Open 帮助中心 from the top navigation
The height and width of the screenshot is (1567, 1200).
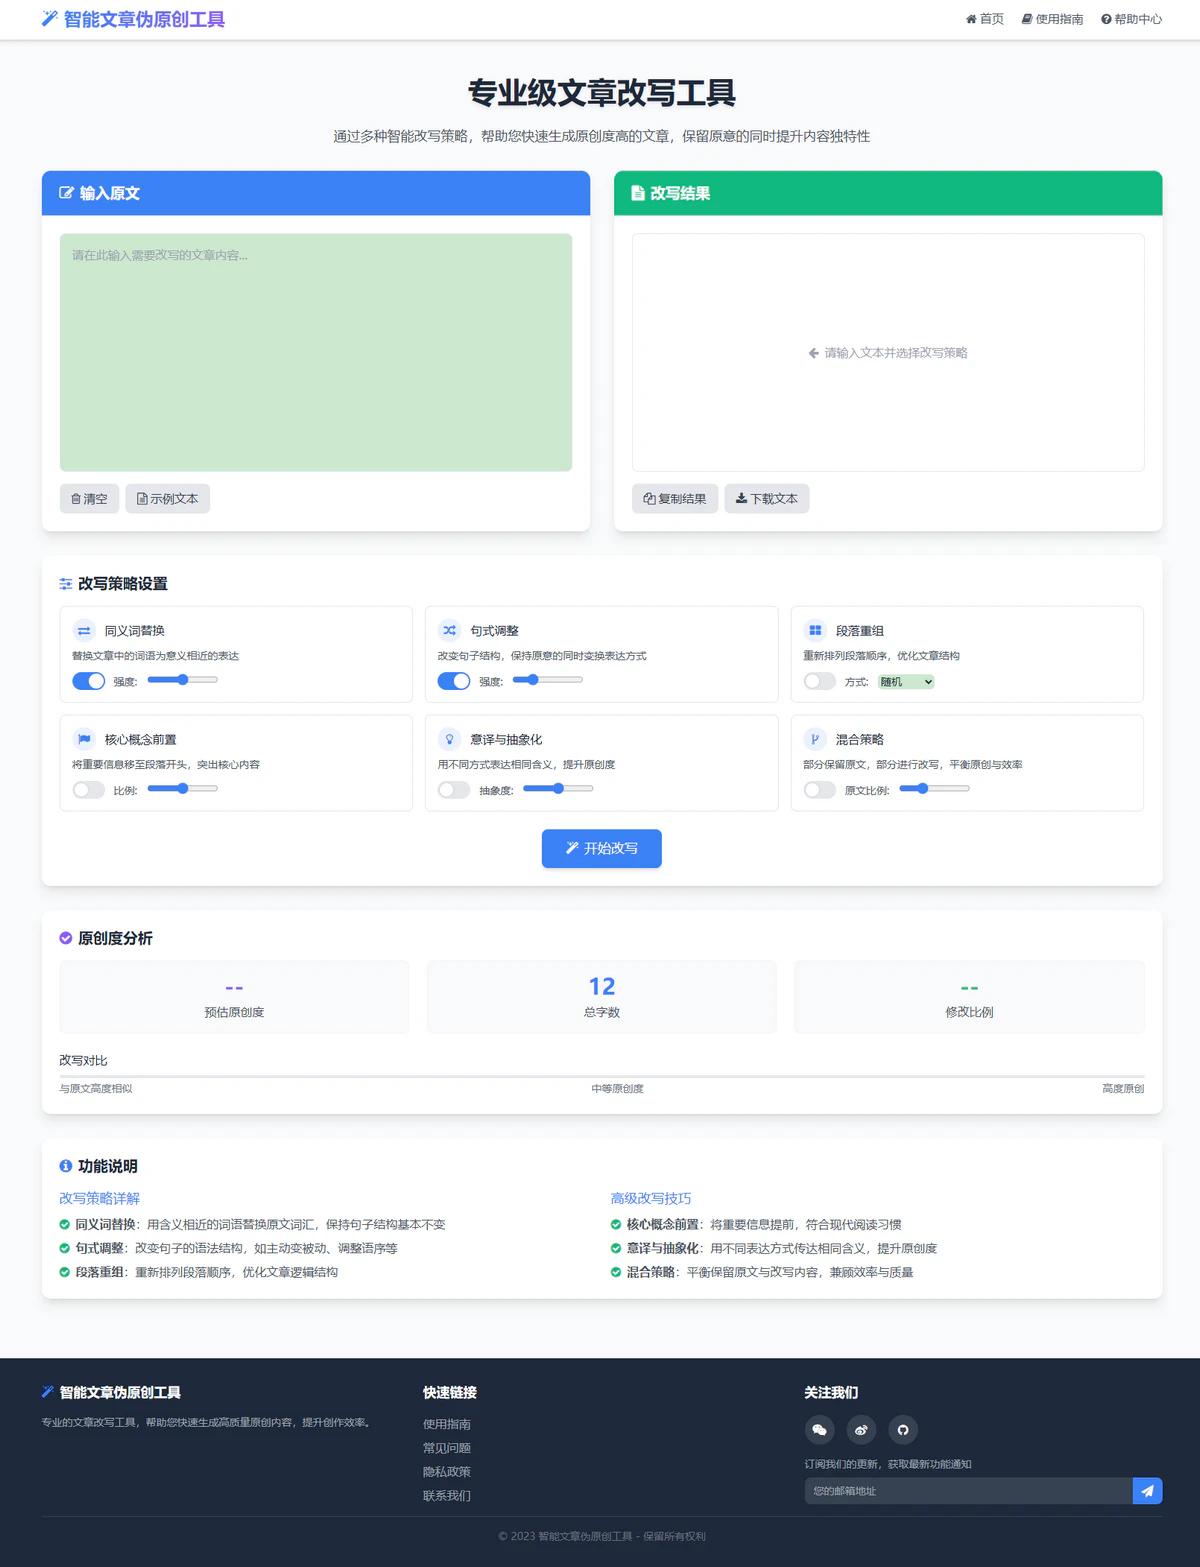coord(1131,19)
